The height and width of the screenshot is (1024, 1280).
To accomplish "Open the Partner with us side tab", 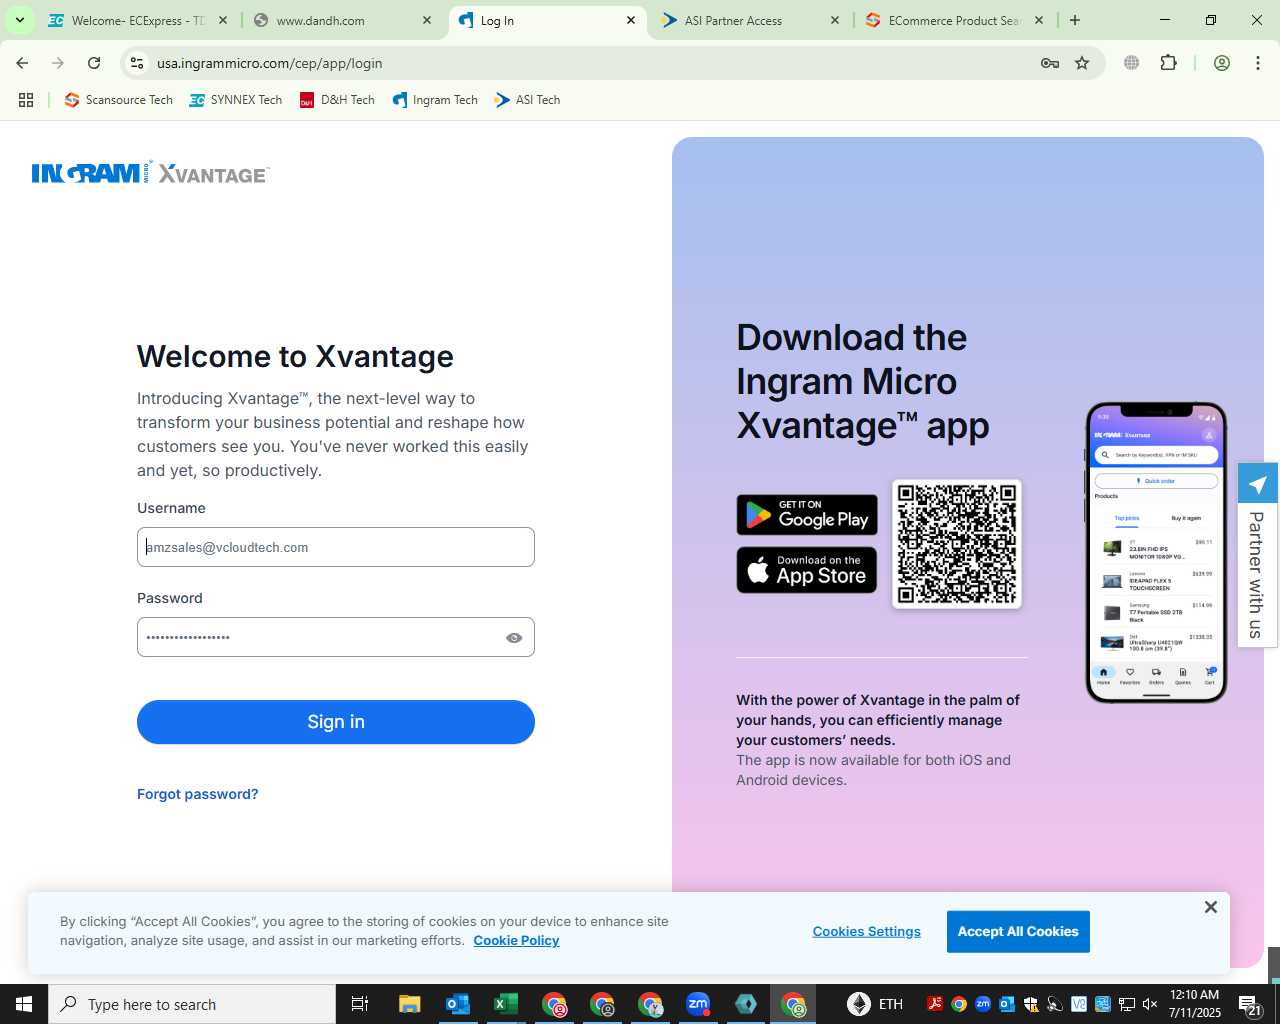I will [x=1258, y=555].
